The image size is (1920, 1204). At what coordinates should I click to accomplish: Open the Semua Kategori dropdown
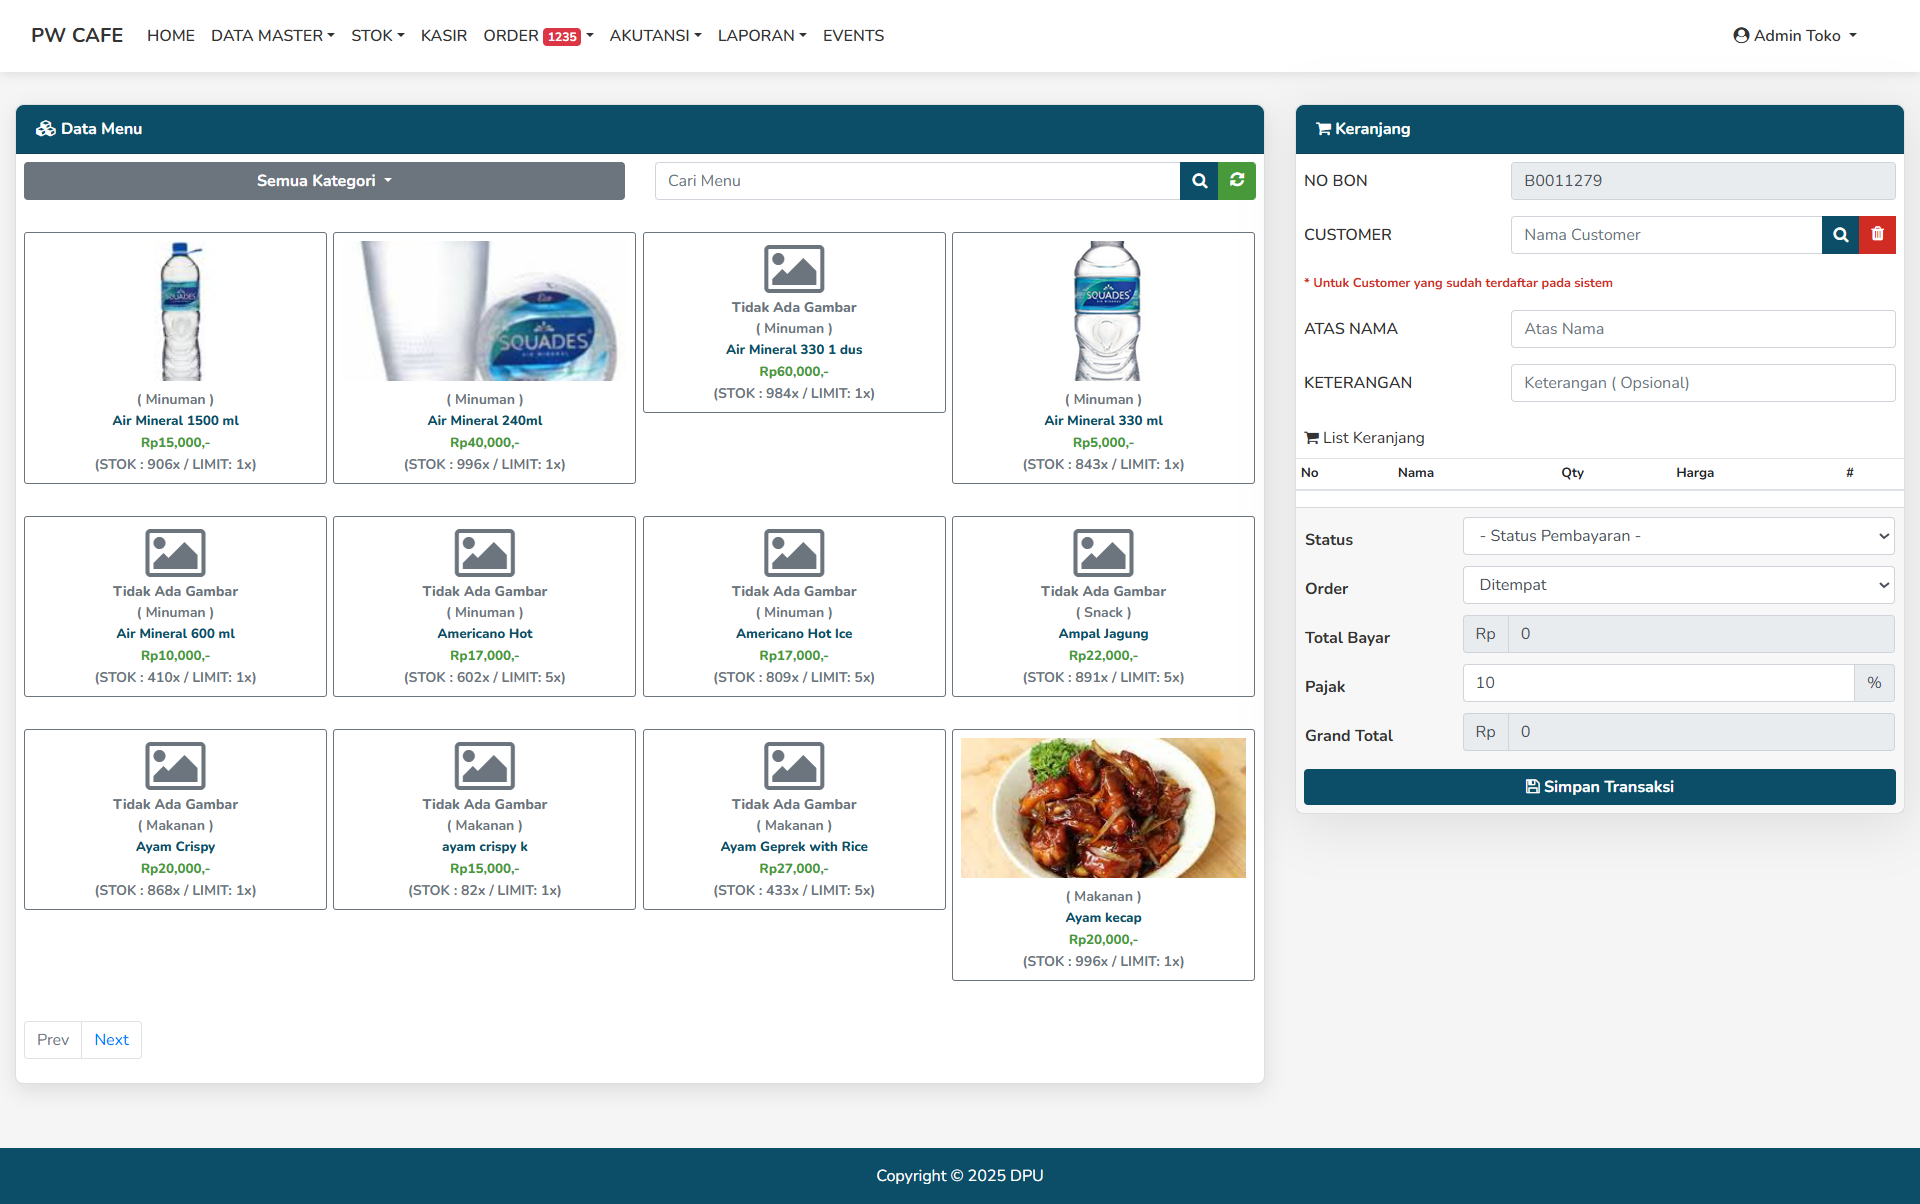tap(324, 181)
